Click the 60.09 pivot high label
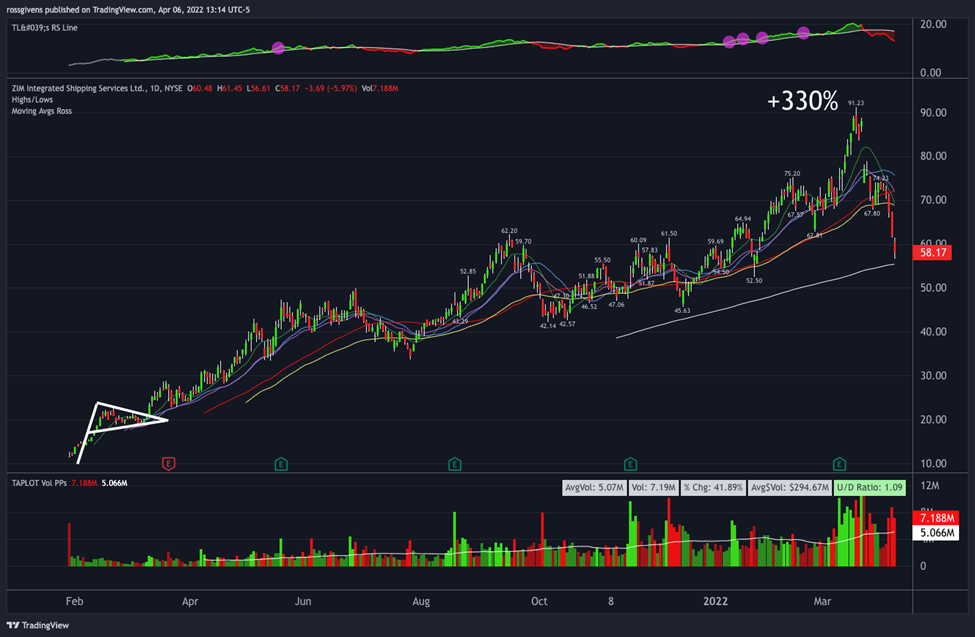This screenshot has width=975, height=637. click(x=639, y=239)
